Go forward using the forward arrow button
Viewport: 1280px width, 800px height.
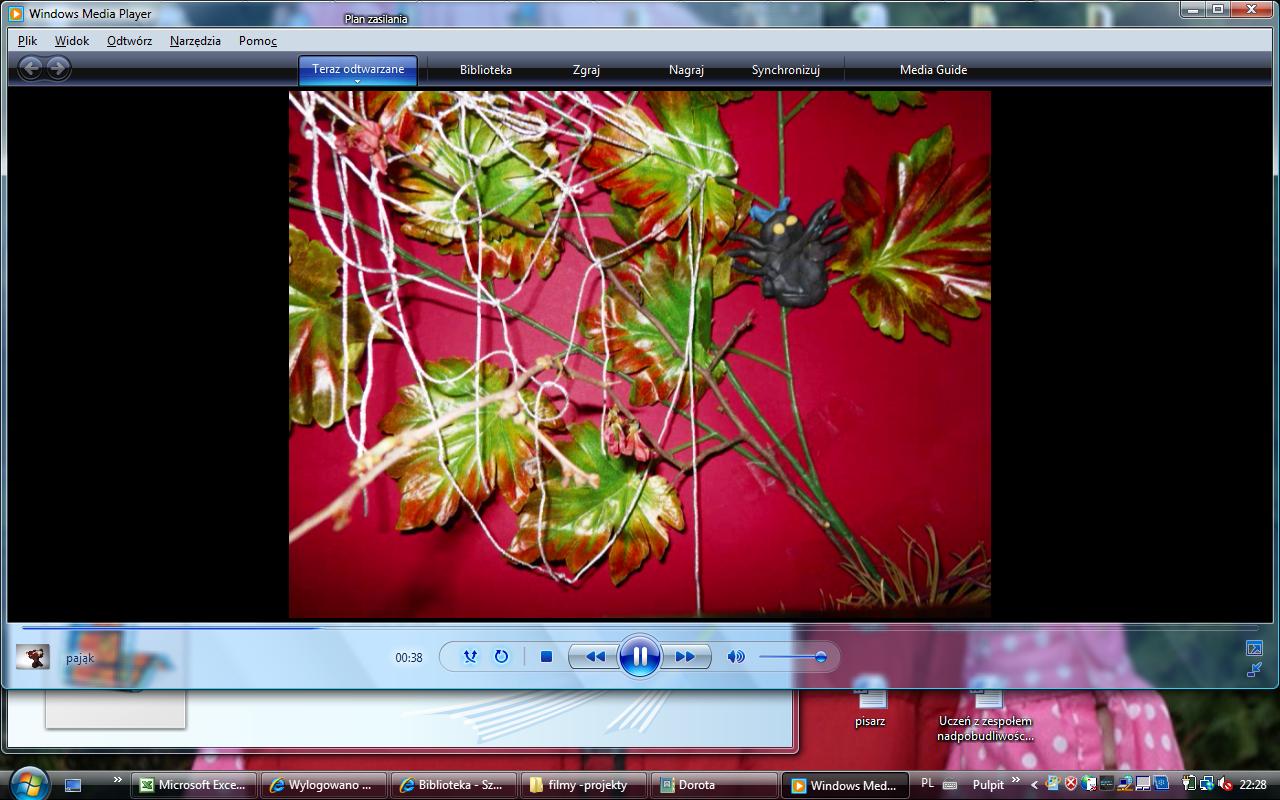click(x=59, y=68)
